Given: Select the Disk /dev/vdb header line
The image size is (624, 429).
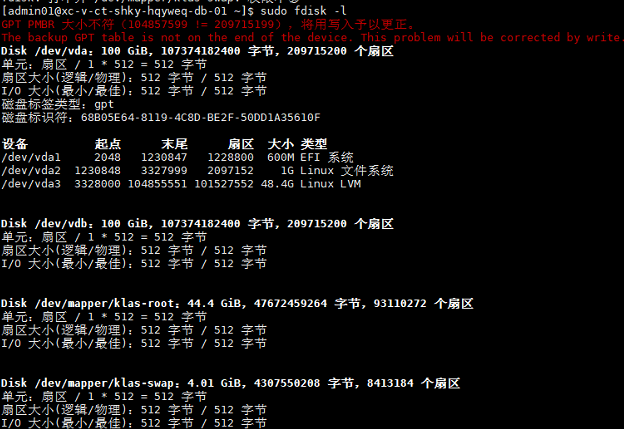Looking at the screenshot, I should coord(197,224).
